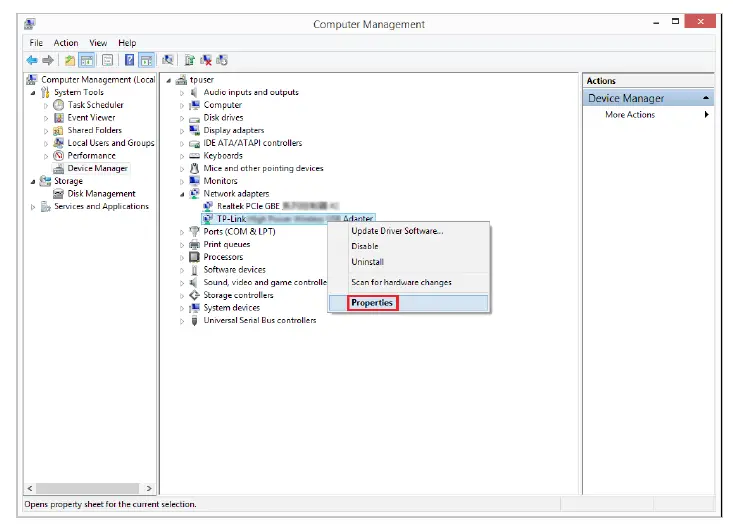Choose Scan for hardware changes in context menu
Viewport: 733px width, 525px height.
(x=409, y=282)
